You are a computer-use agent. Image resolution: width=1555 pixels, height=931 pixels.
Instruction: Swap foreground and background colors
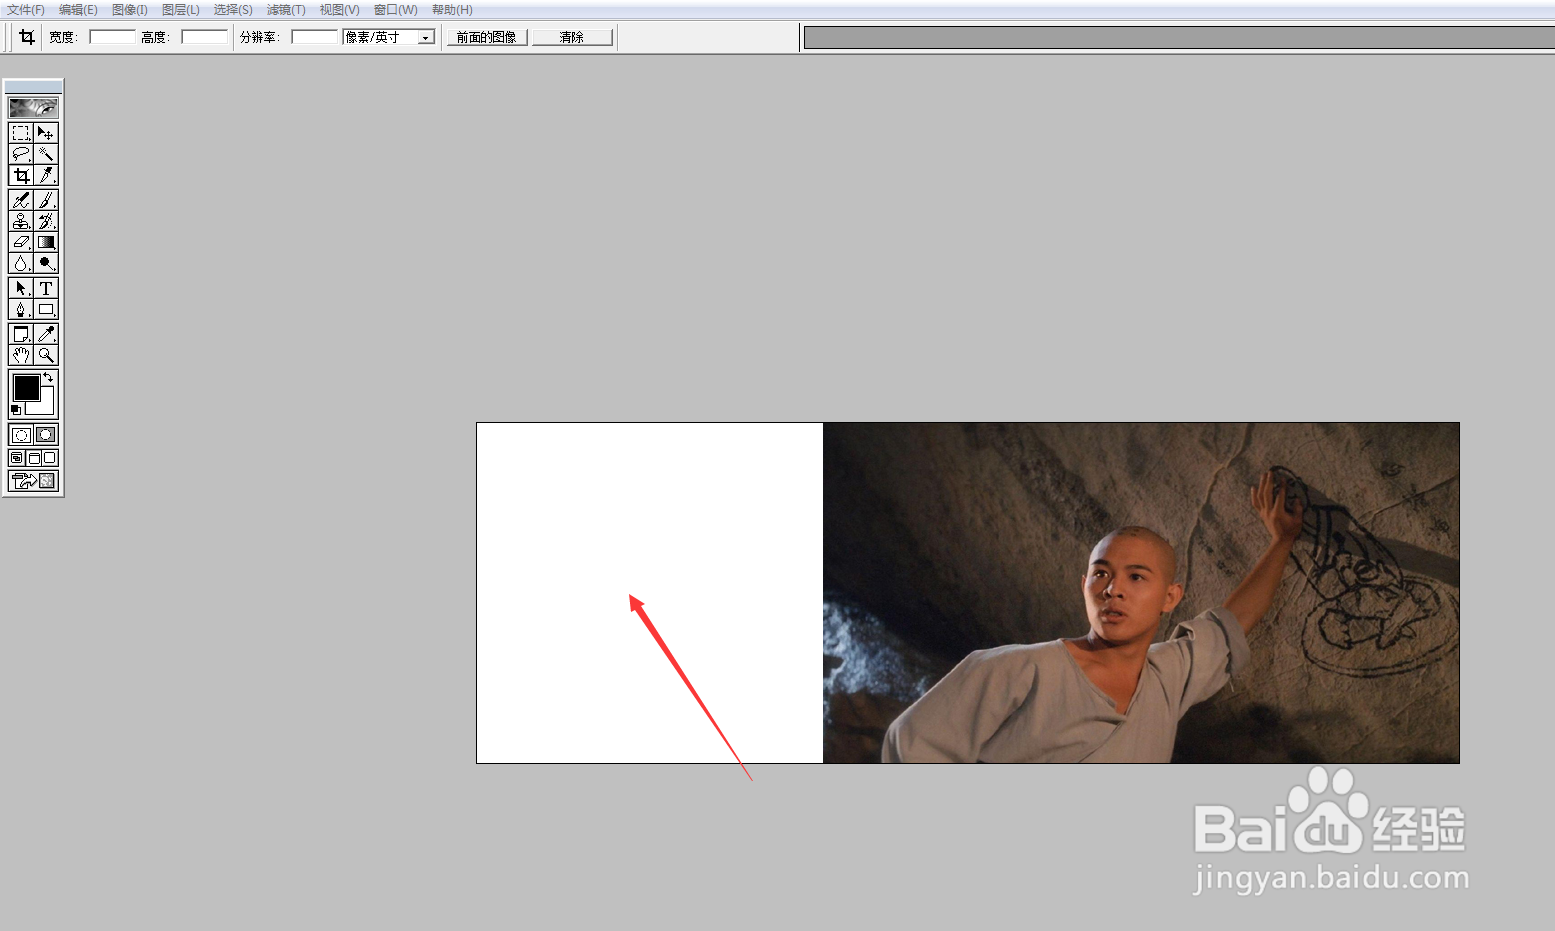click(48, 377)
